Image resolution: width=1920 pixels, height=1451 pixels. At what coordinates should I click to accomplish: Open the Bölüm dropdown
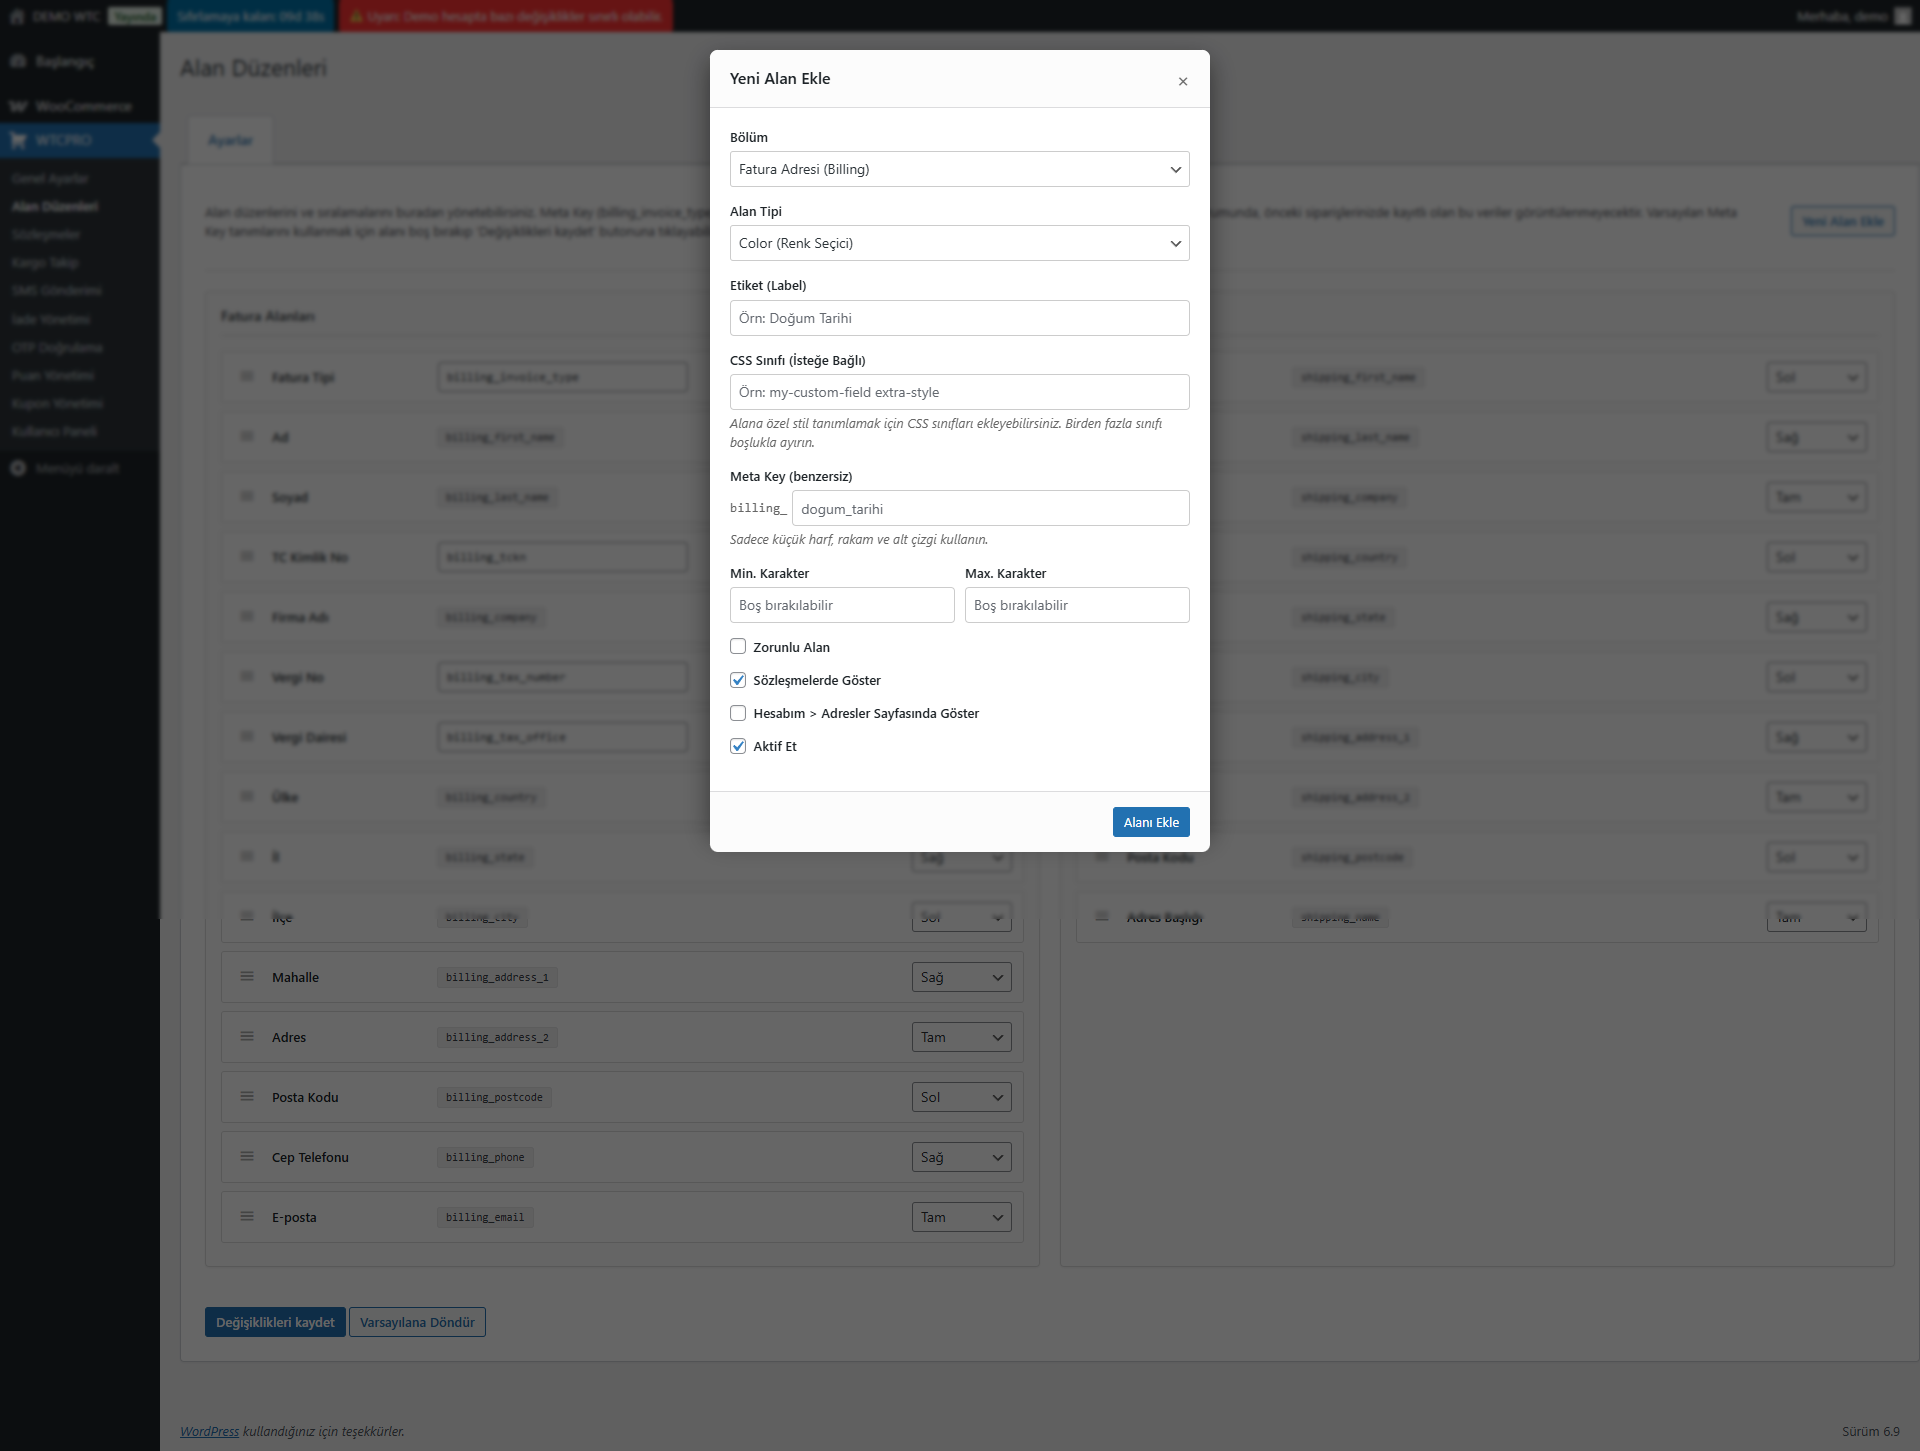pyautogui.click(x=959, y=169)
